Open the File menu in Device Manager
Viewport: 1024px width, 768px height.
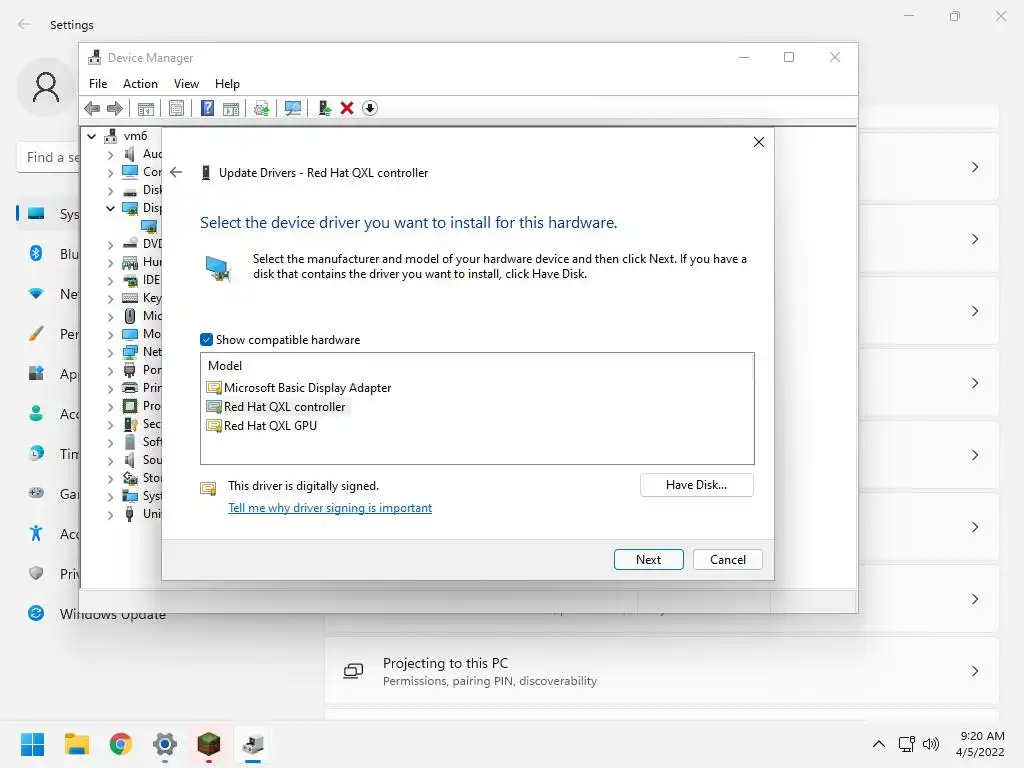(98, 84)
